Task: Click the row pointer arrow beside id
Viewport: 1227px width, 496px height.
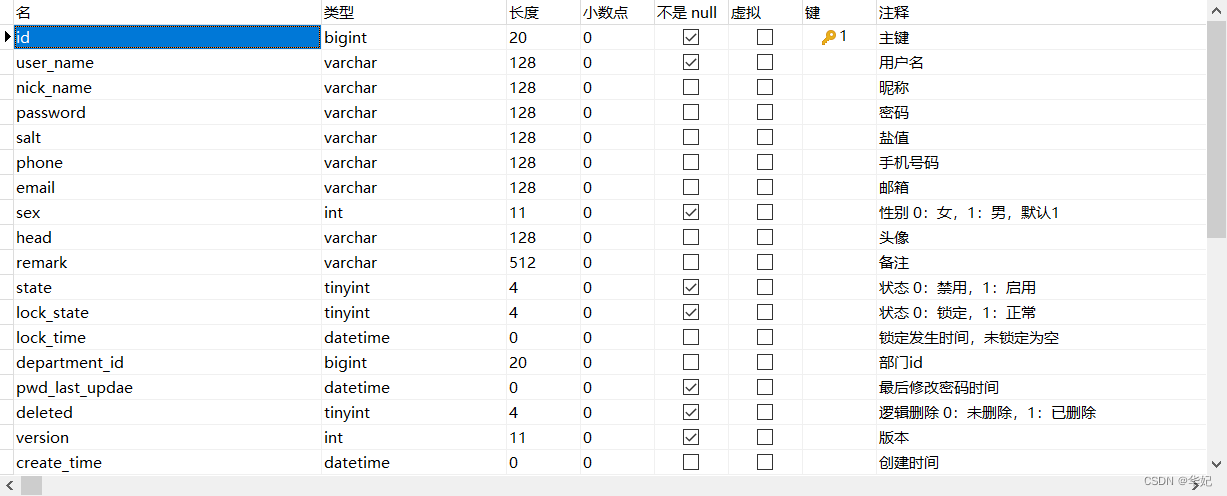Action: pos(8,37)
